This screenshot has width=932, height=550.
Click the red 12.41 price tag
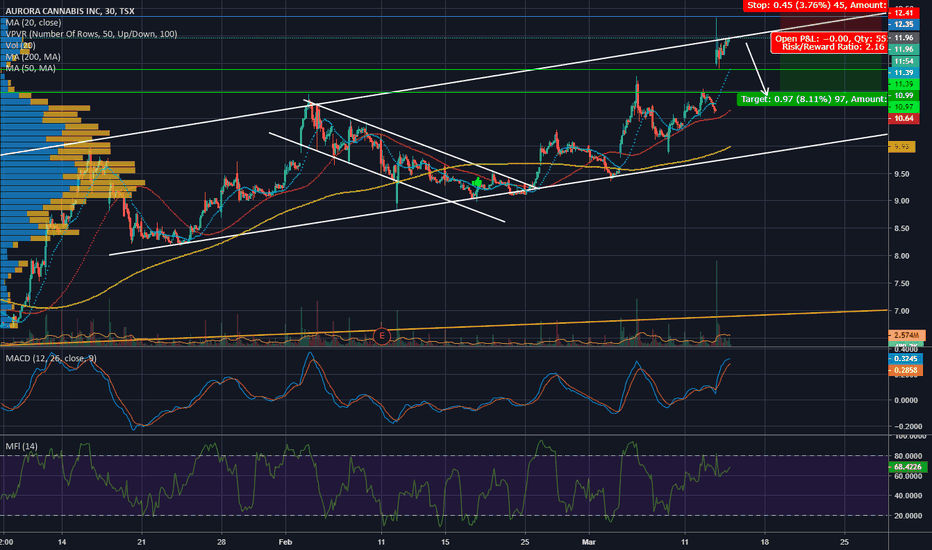point(903,13)
